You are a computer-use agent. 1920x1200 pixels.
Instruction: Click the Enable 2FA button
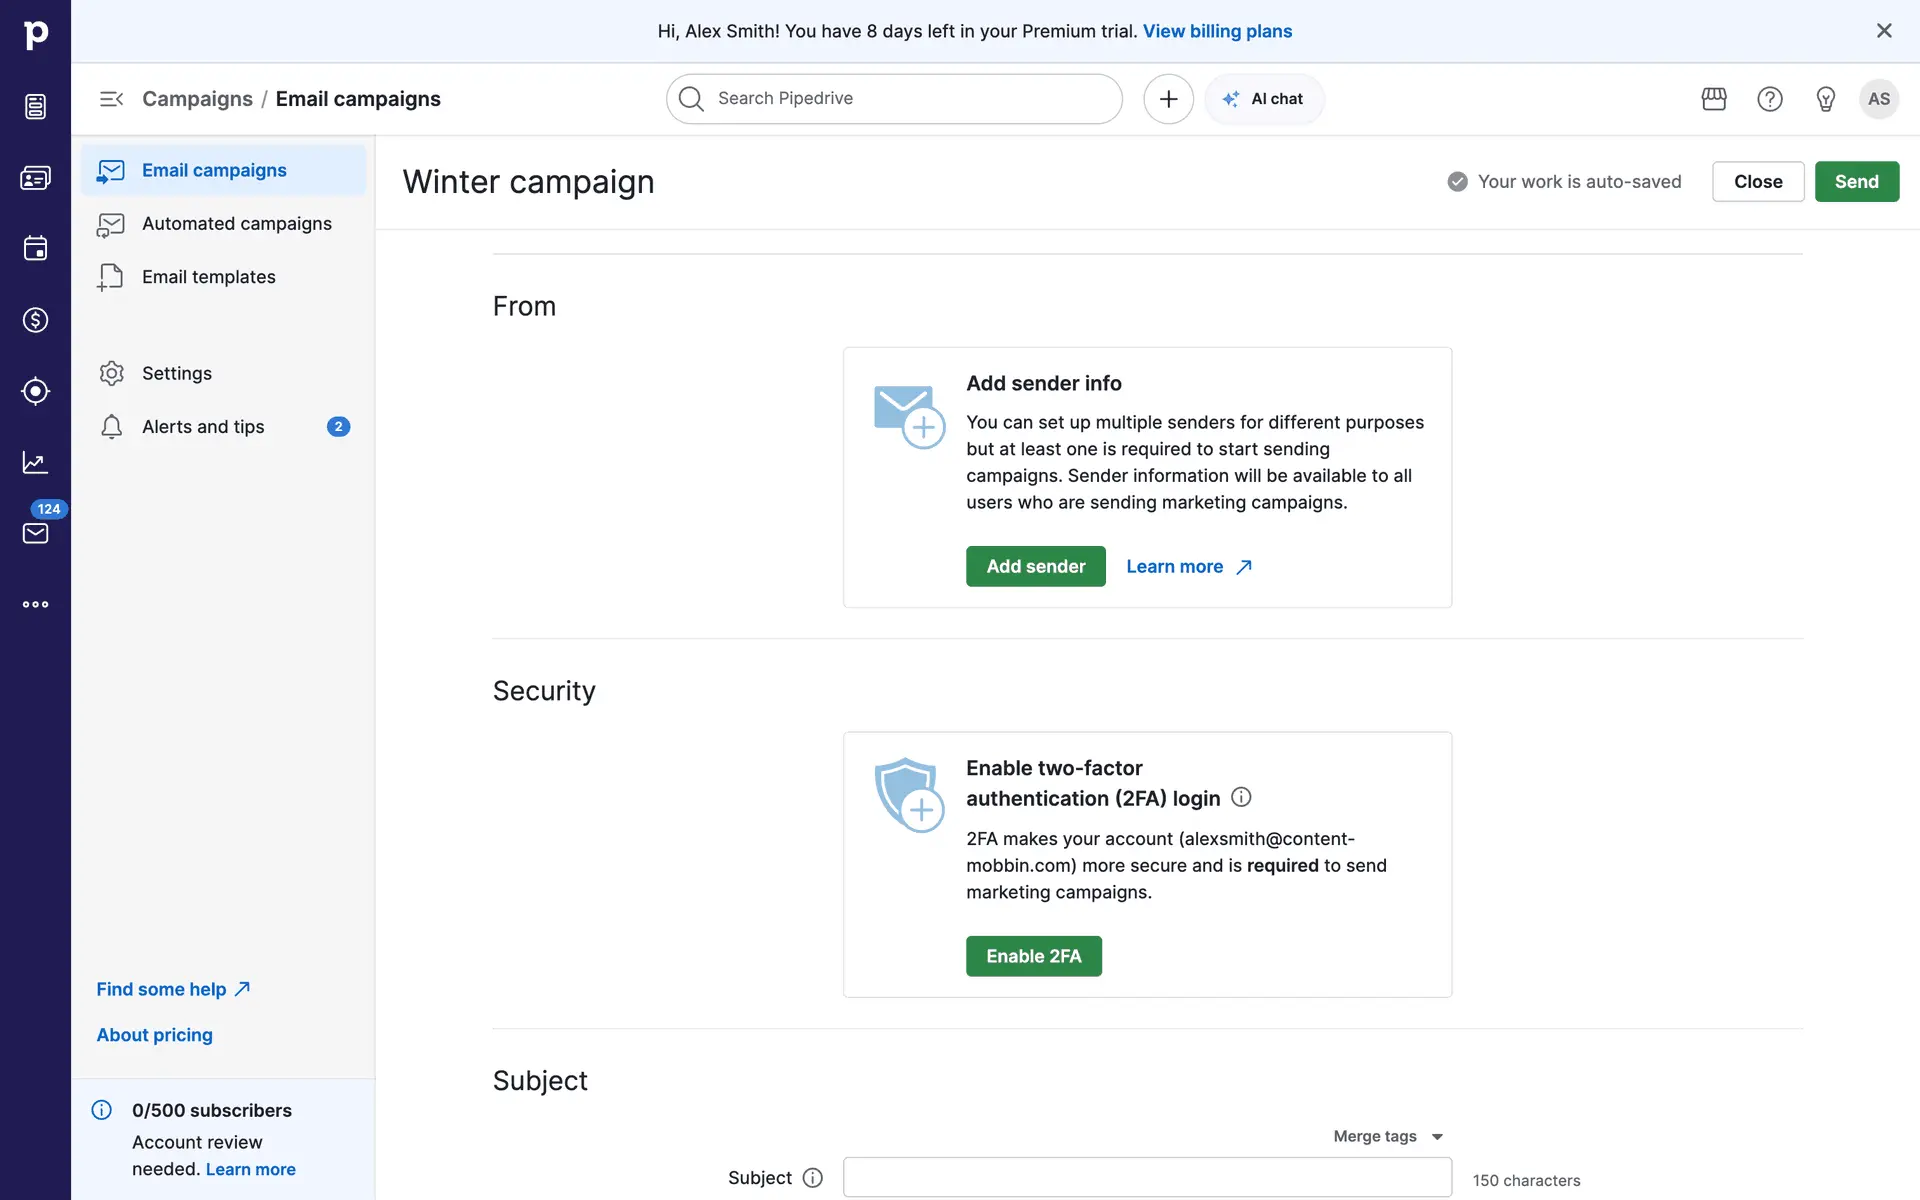1033,956
